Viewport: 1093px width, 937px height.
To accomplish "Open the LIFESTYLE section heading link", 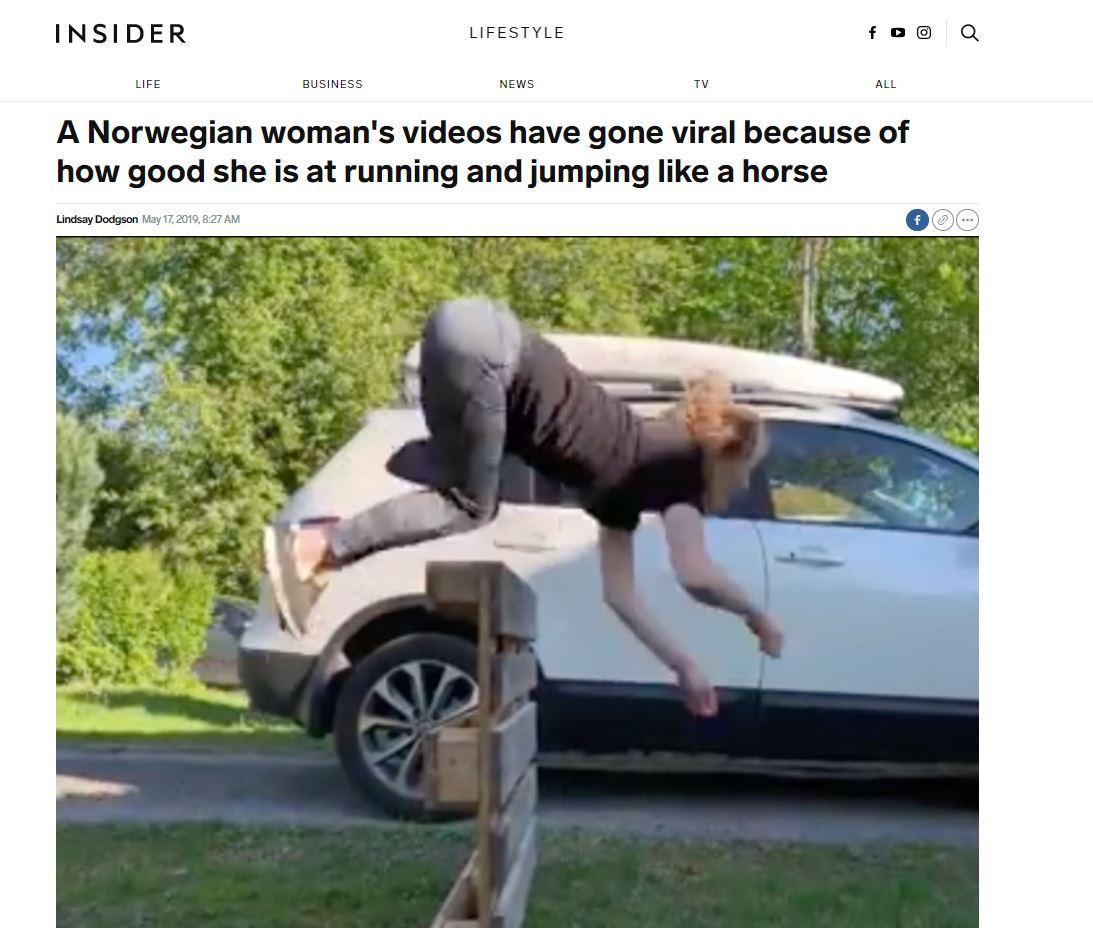I will tap(517, 33).
